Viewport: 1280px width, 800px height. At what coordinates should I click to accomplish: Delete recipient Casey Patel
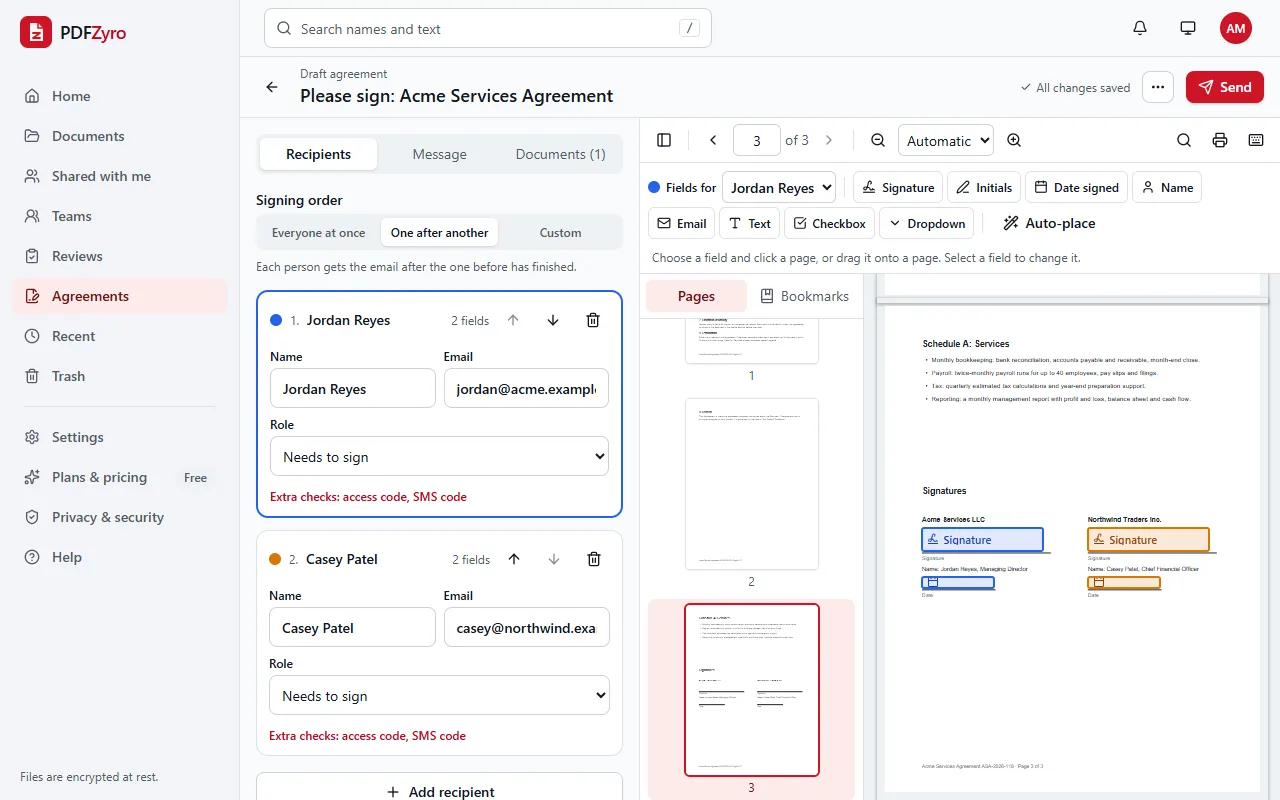(x=594, y=559)
